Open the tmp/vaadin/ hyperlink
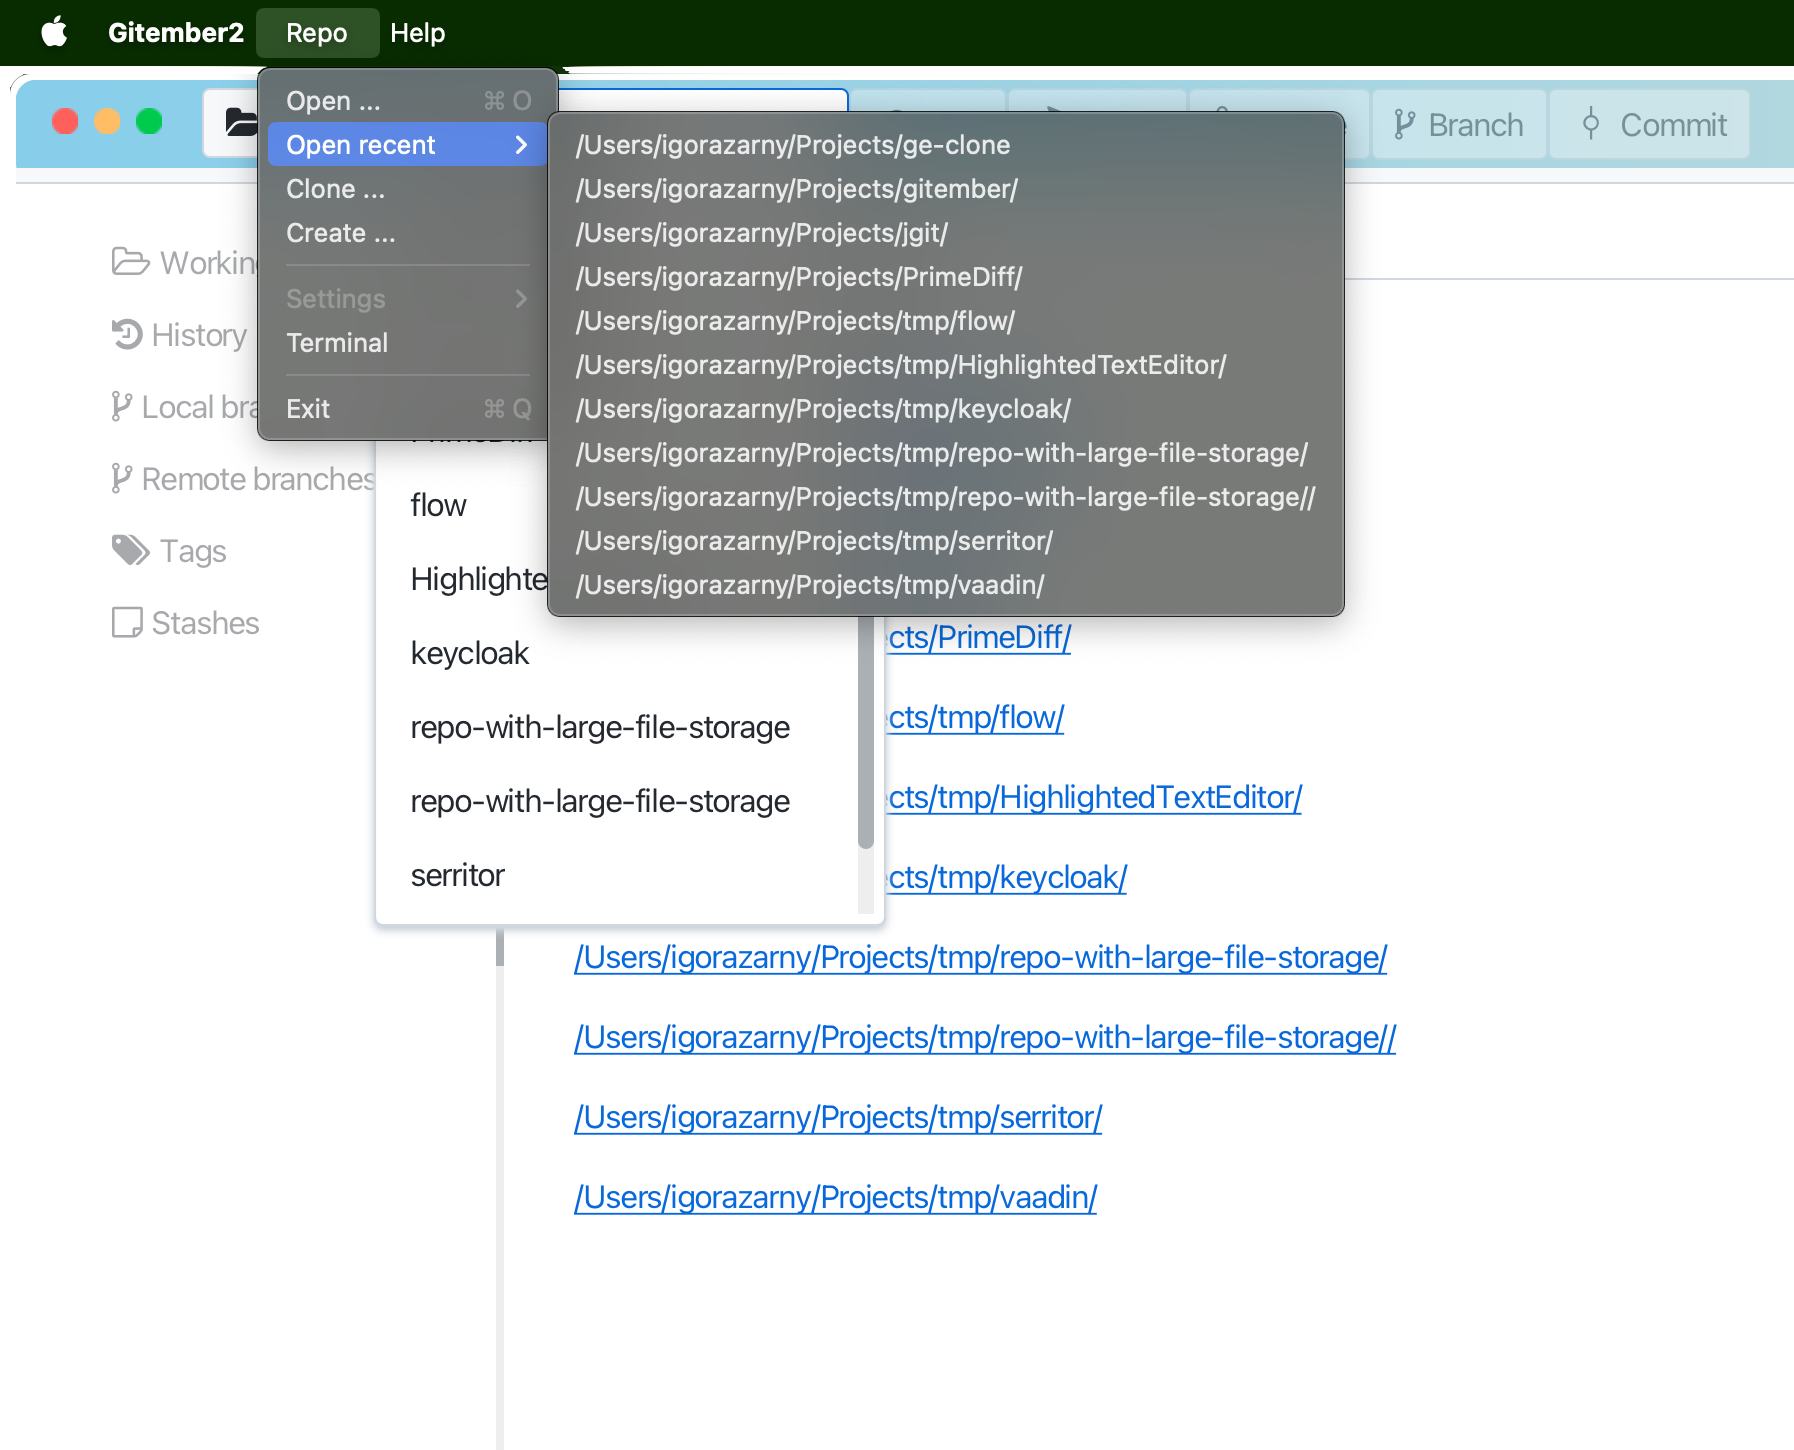This screenshot has height=1450, width=1794. click(x=836, y=1197)
